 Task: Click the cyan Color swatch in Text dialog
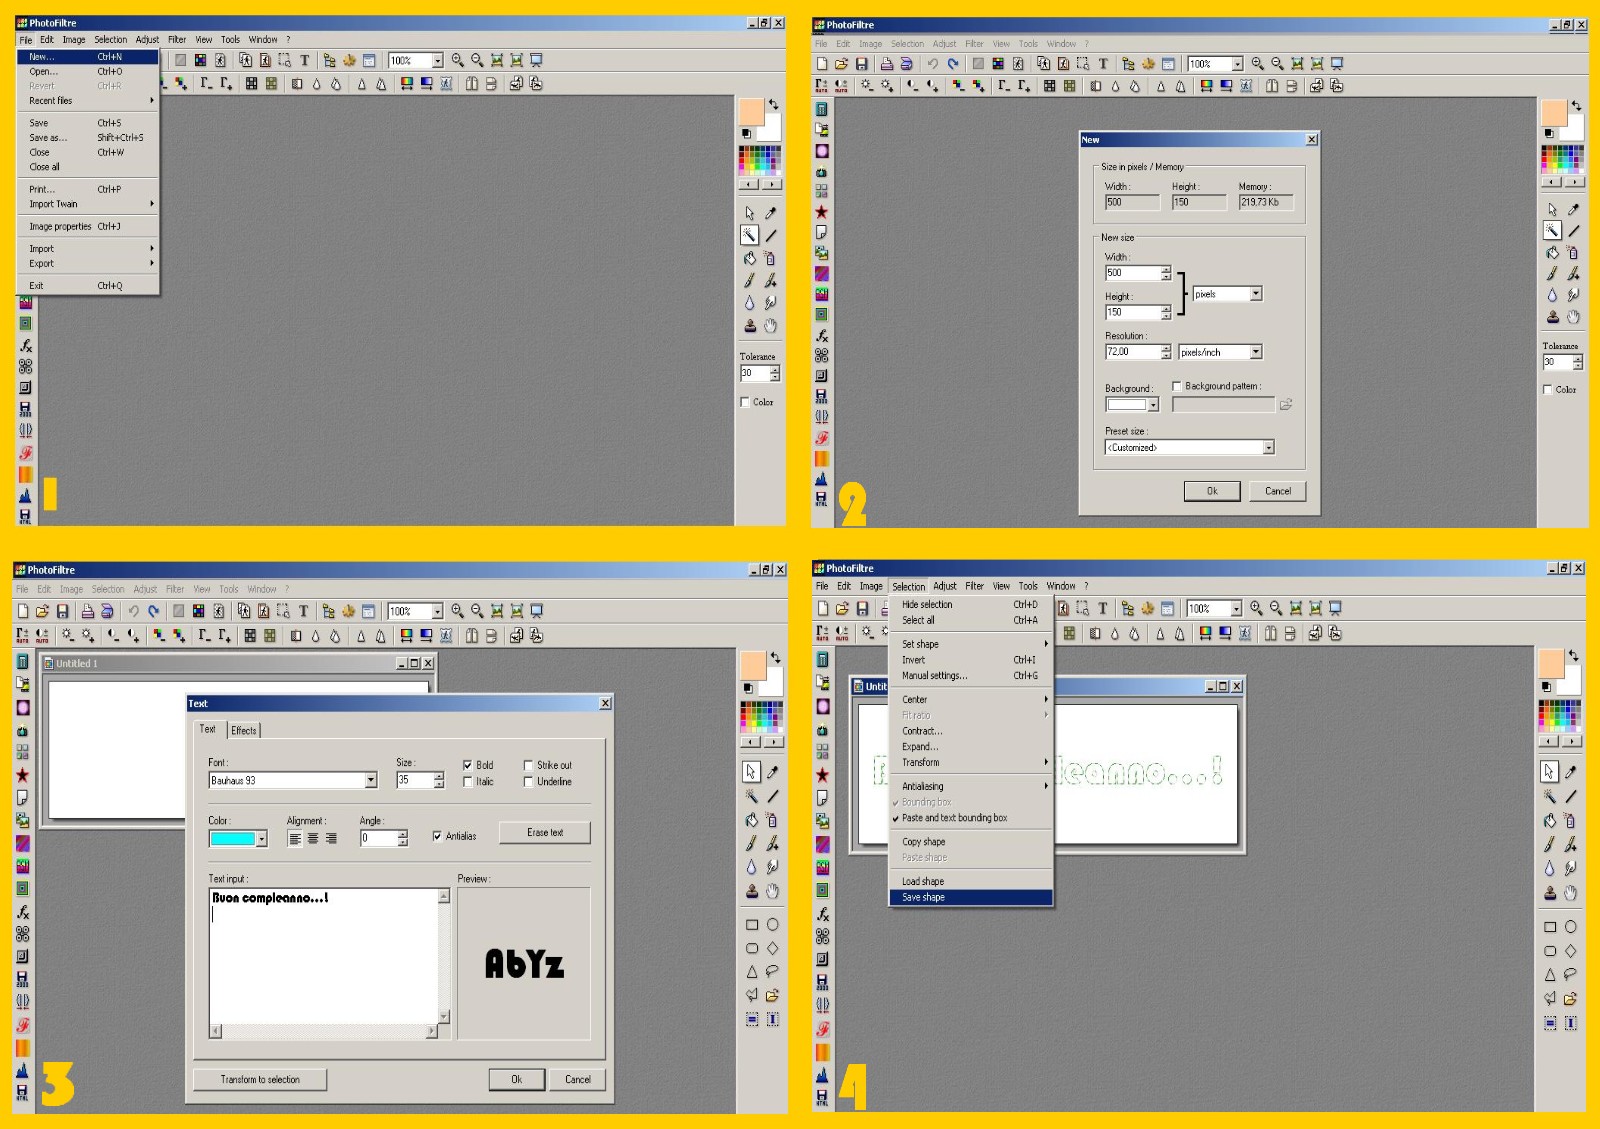232,839
